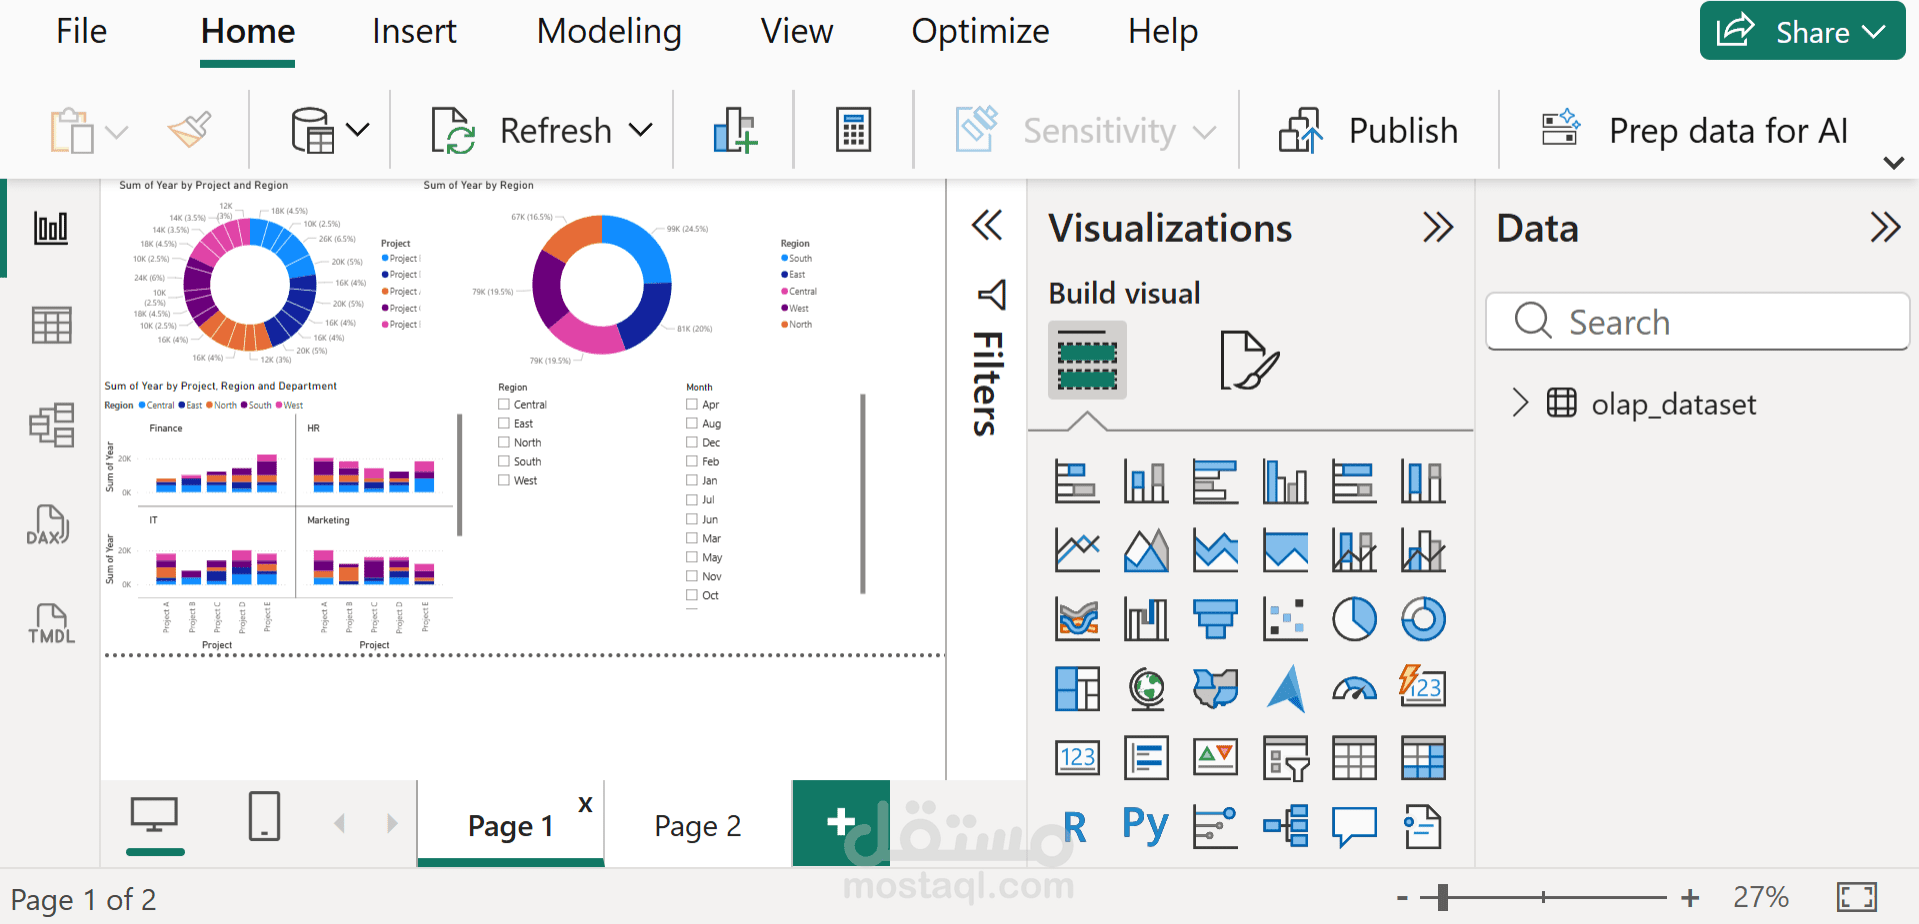The height and width of the screenshot is (924, 1919).
Task: Click the zoom slider handle
Action: 1442,897
